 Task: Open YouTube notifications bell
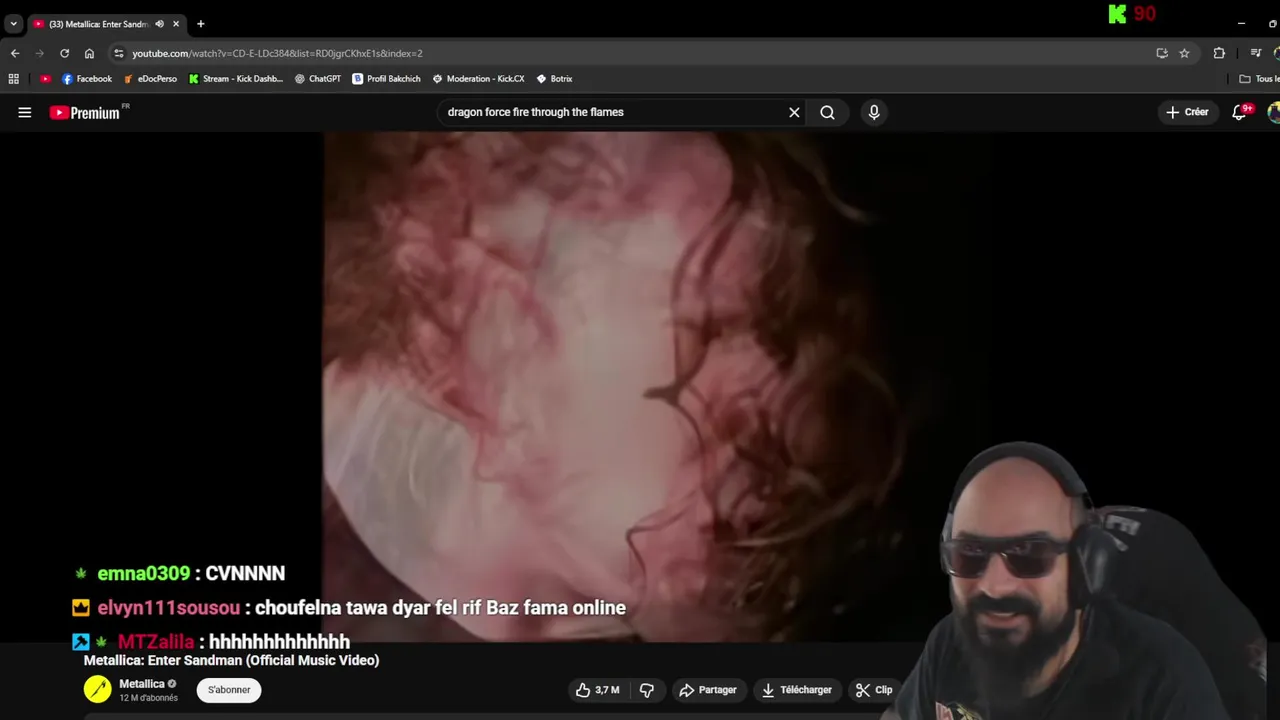tap(1240, 112)
